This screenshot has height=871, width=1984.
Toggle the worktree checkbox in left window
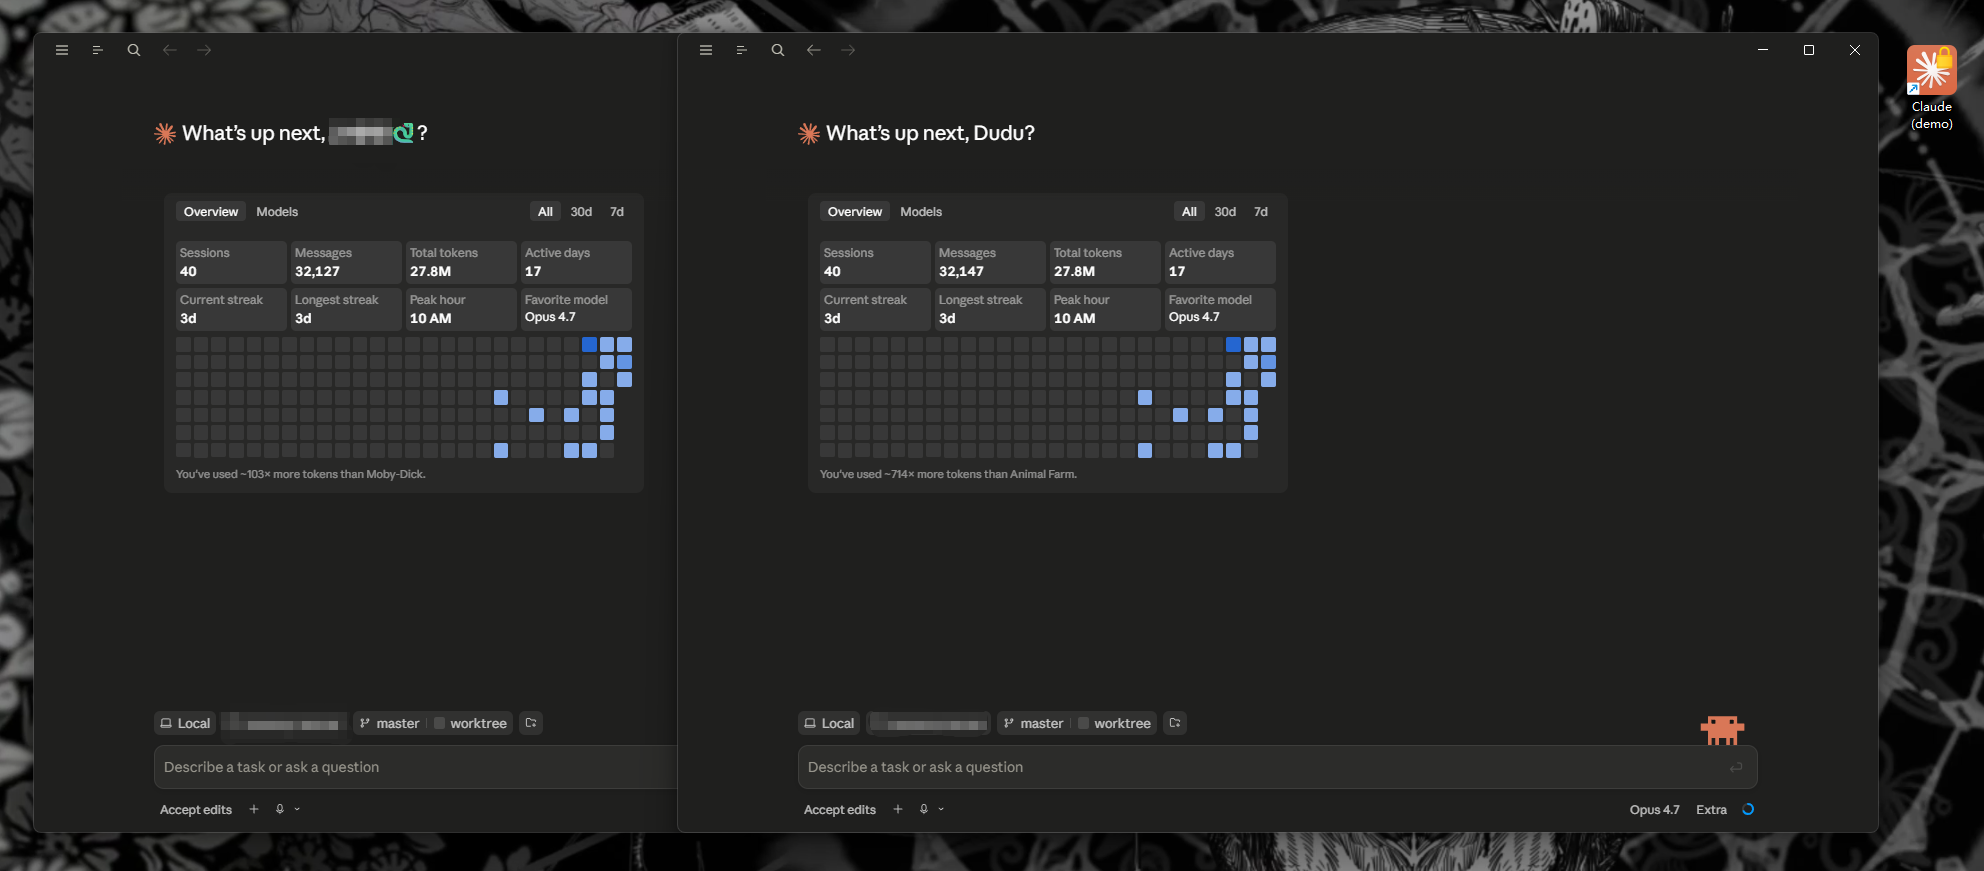(x=439, y=723)
